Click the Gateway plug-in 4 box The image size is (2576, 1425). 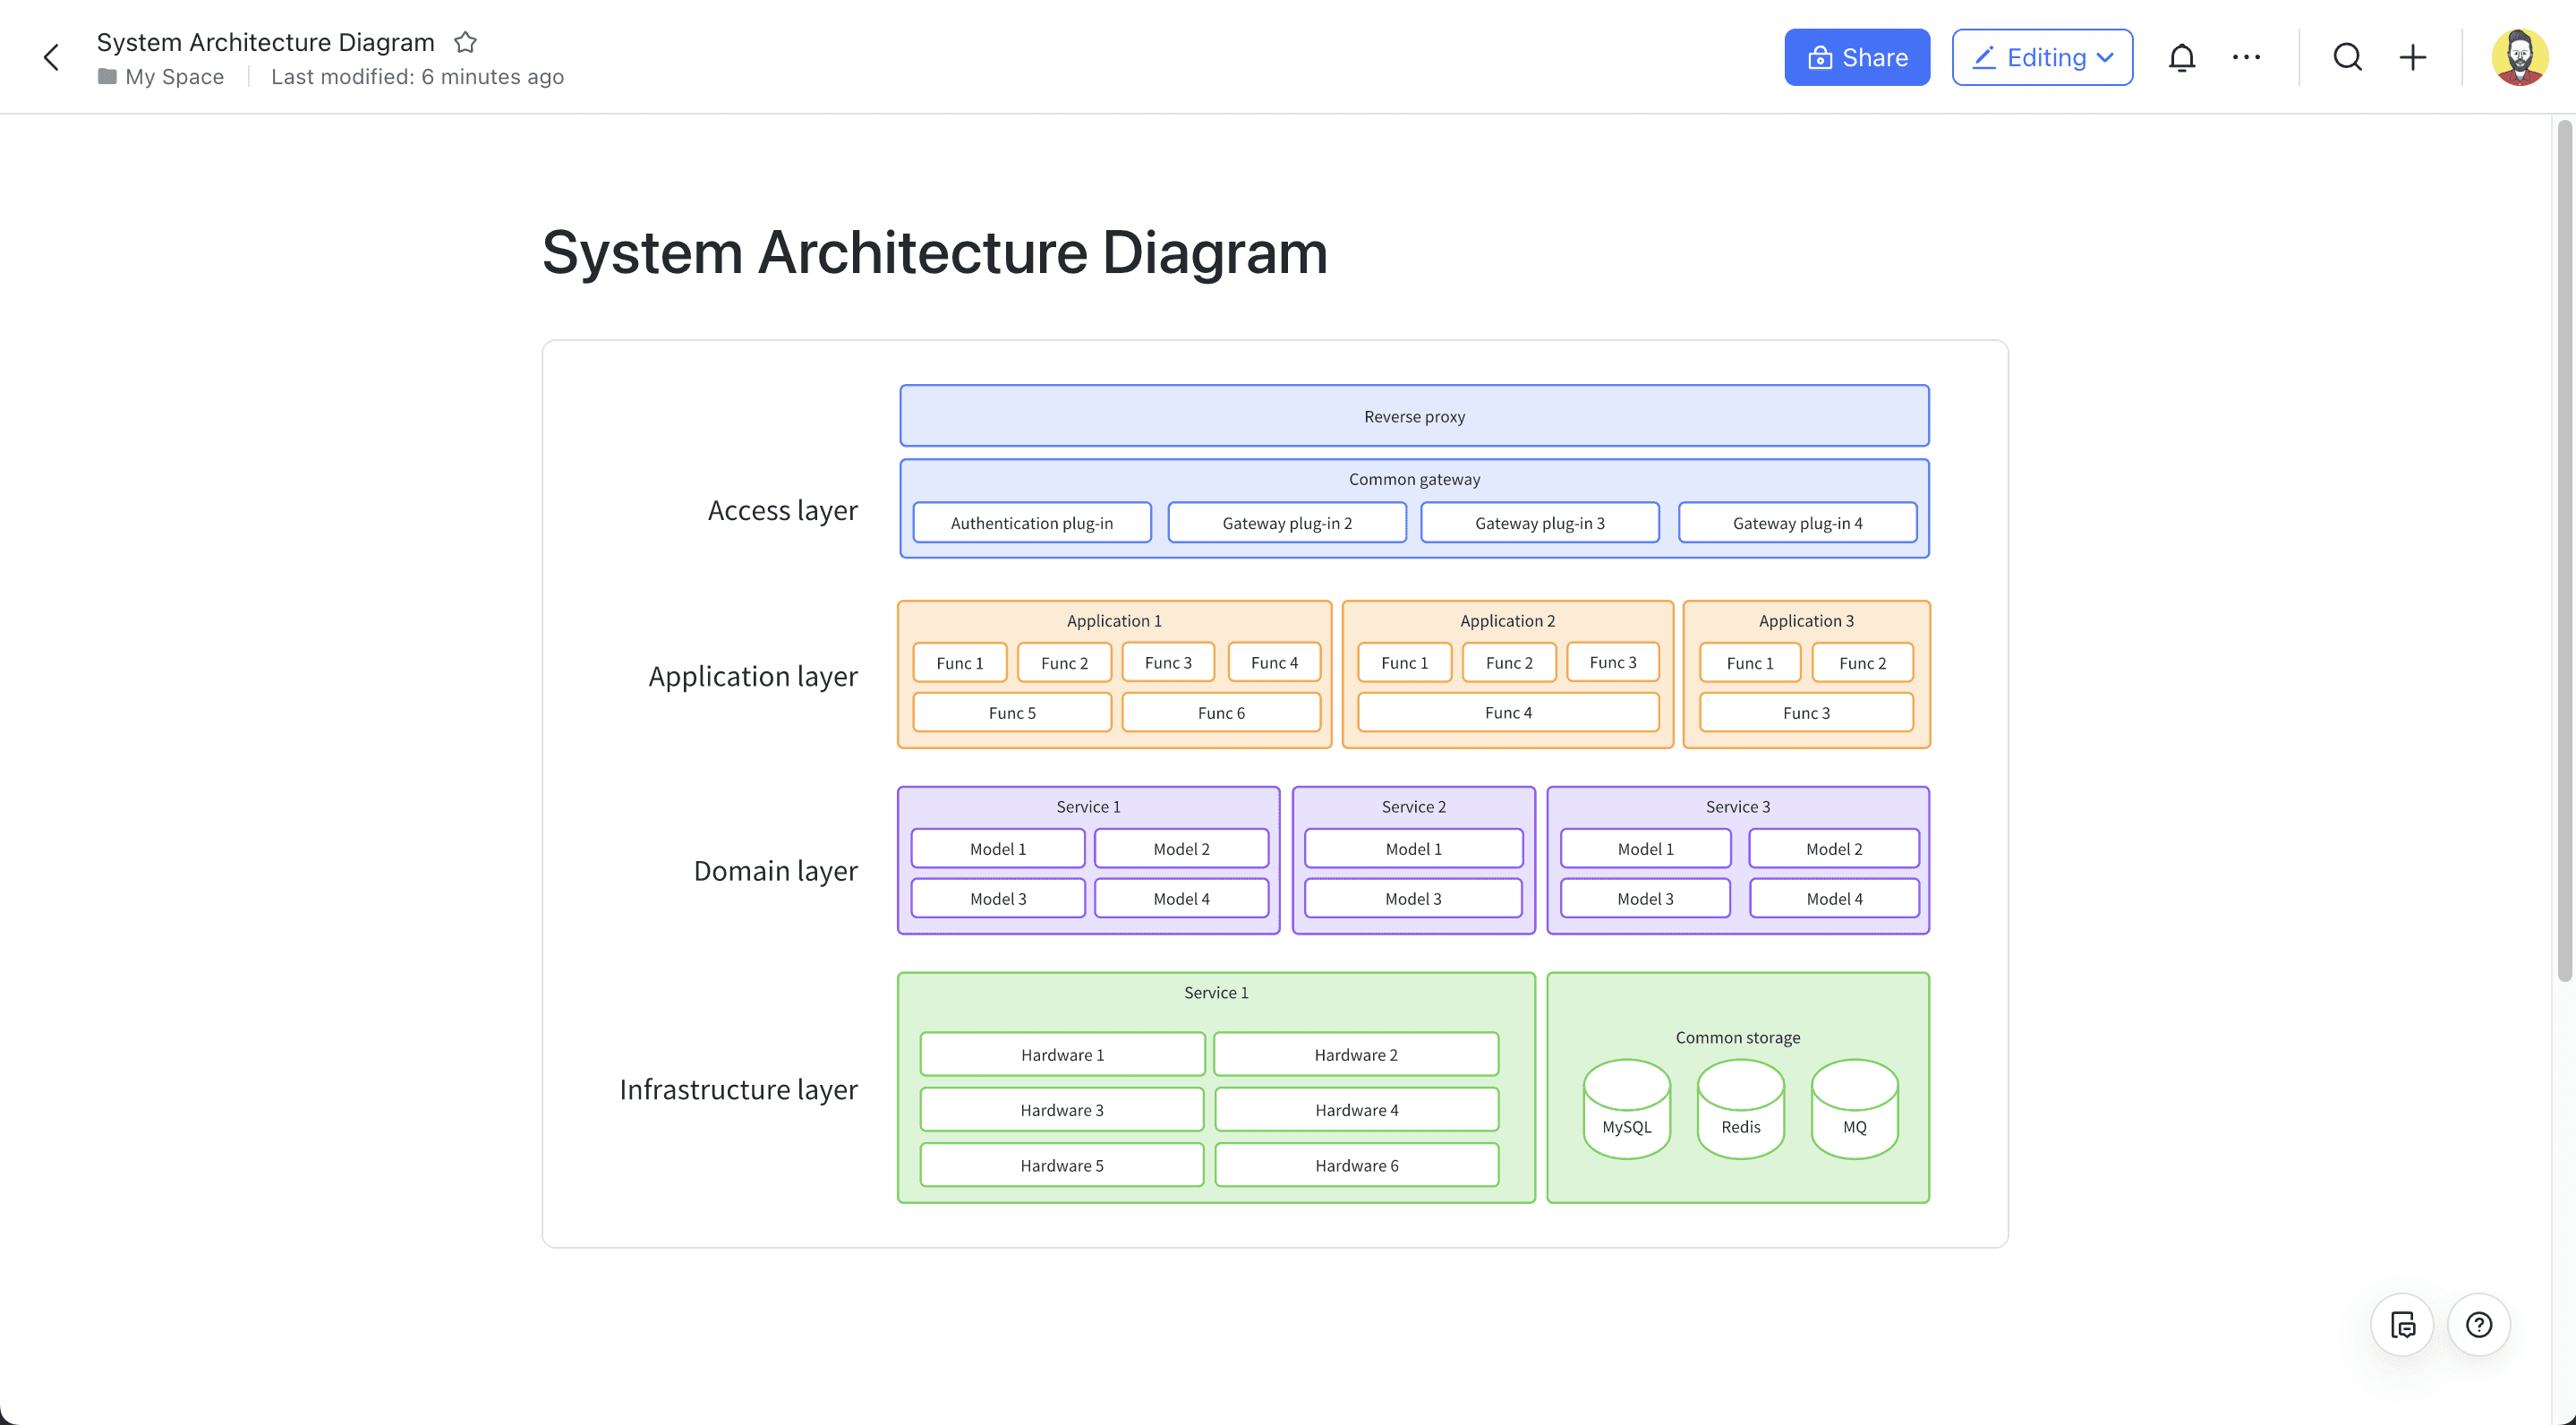pyautogui.click(x=1797, y=522)
